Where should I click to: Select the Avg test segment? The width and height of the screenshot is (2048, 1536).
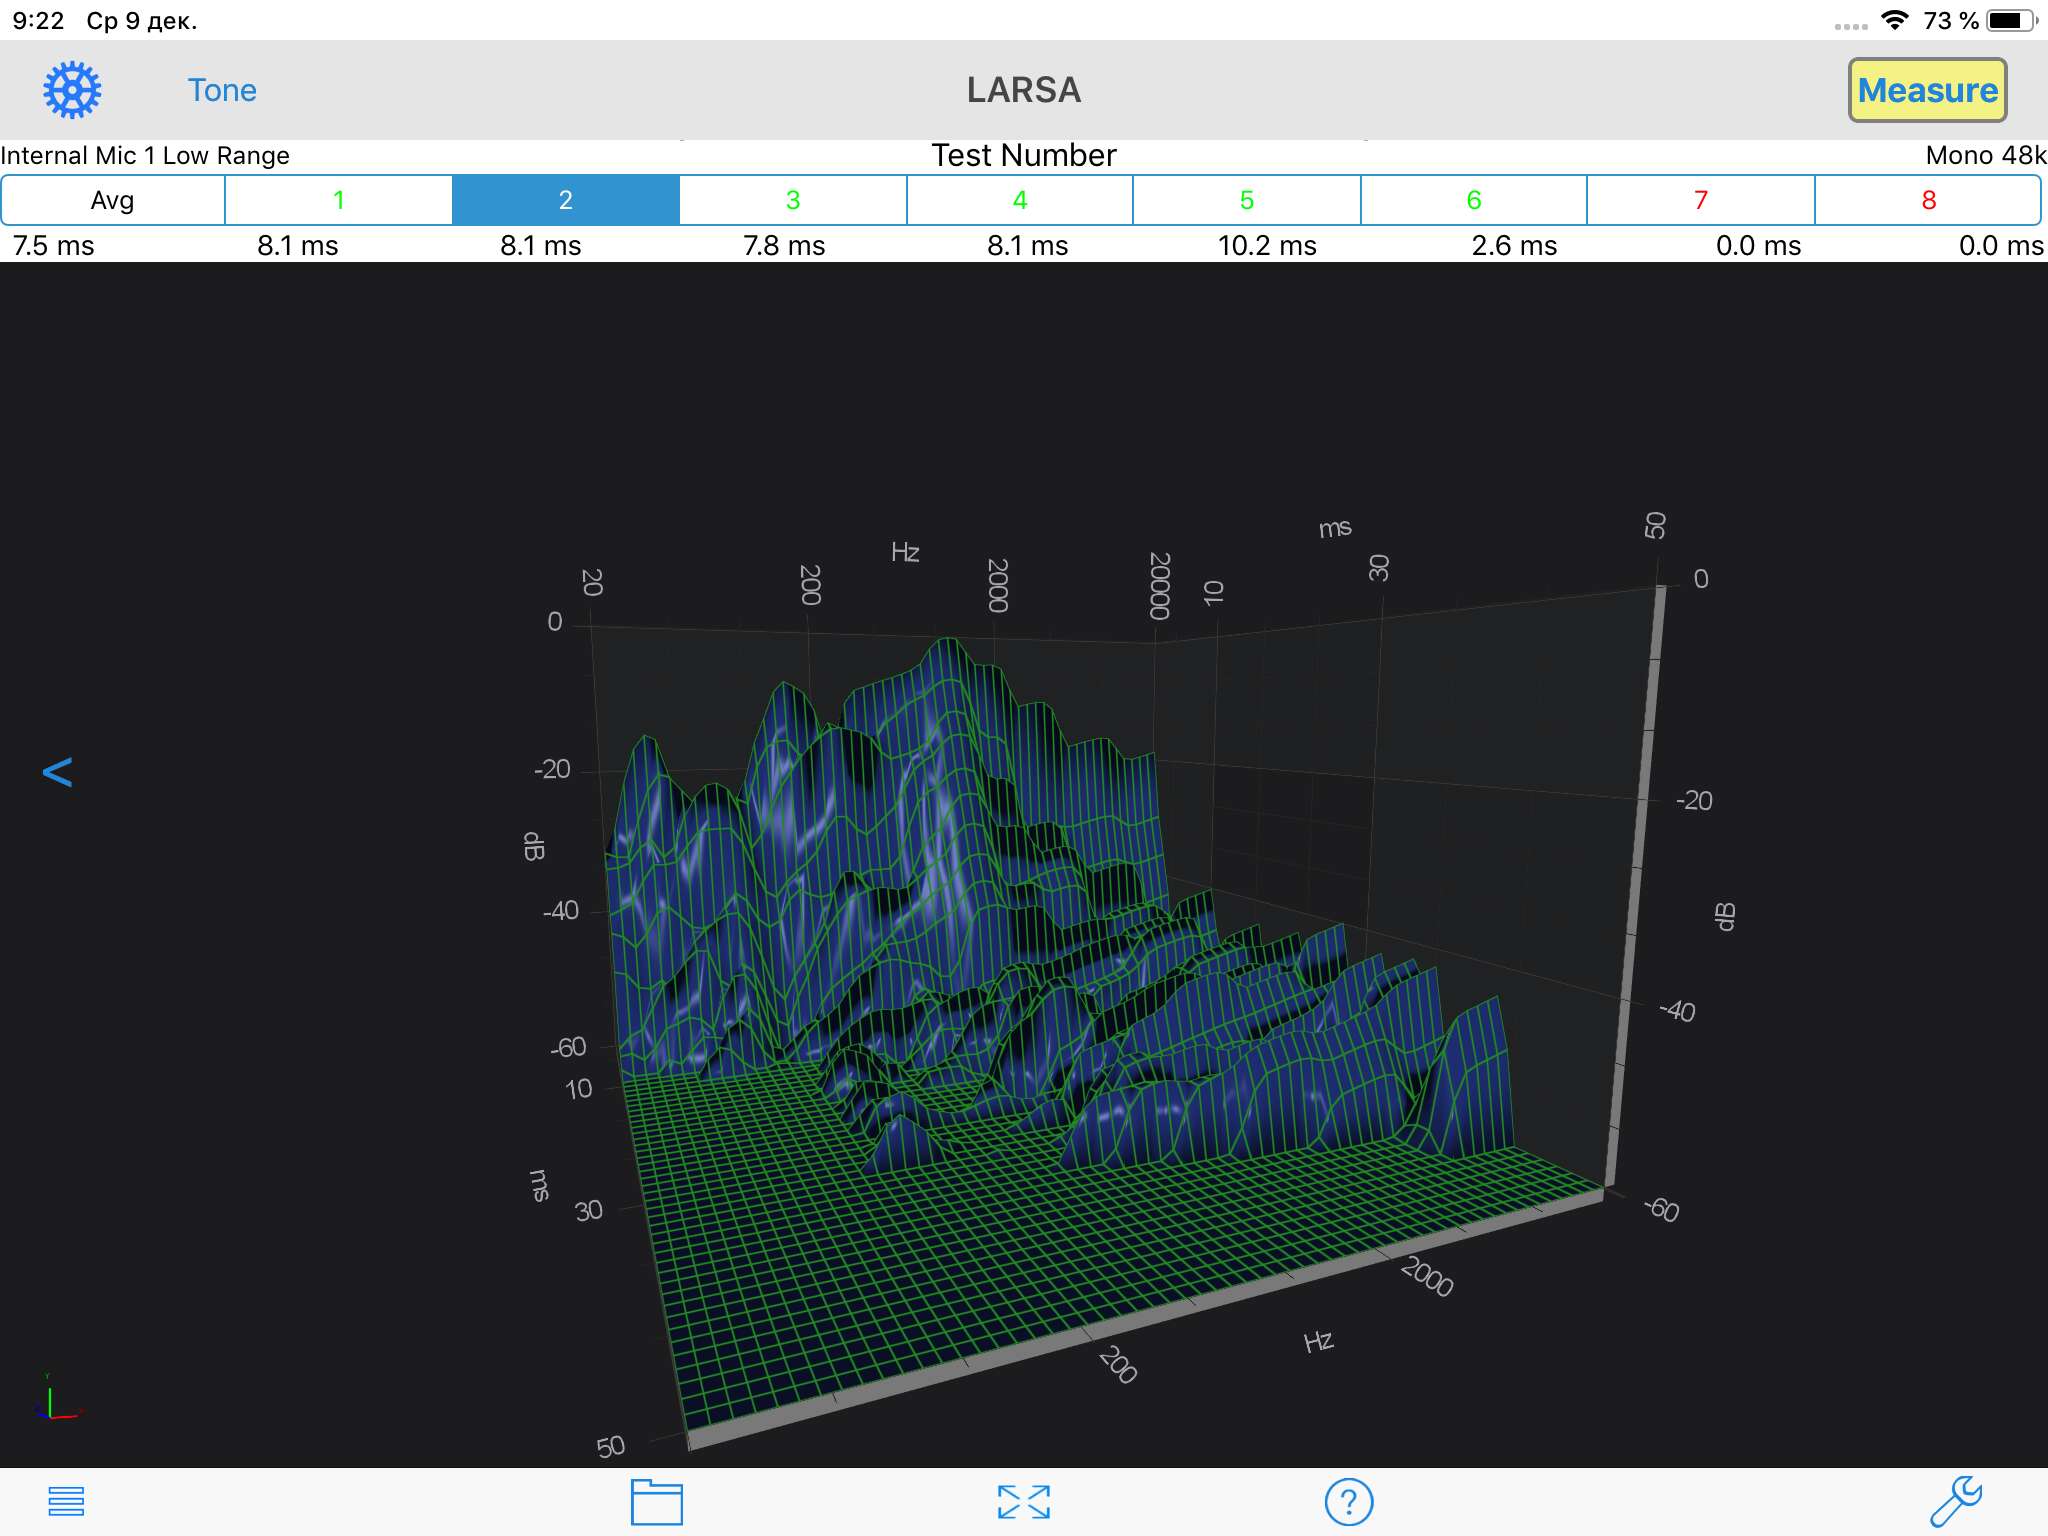[x=113, y=200]
